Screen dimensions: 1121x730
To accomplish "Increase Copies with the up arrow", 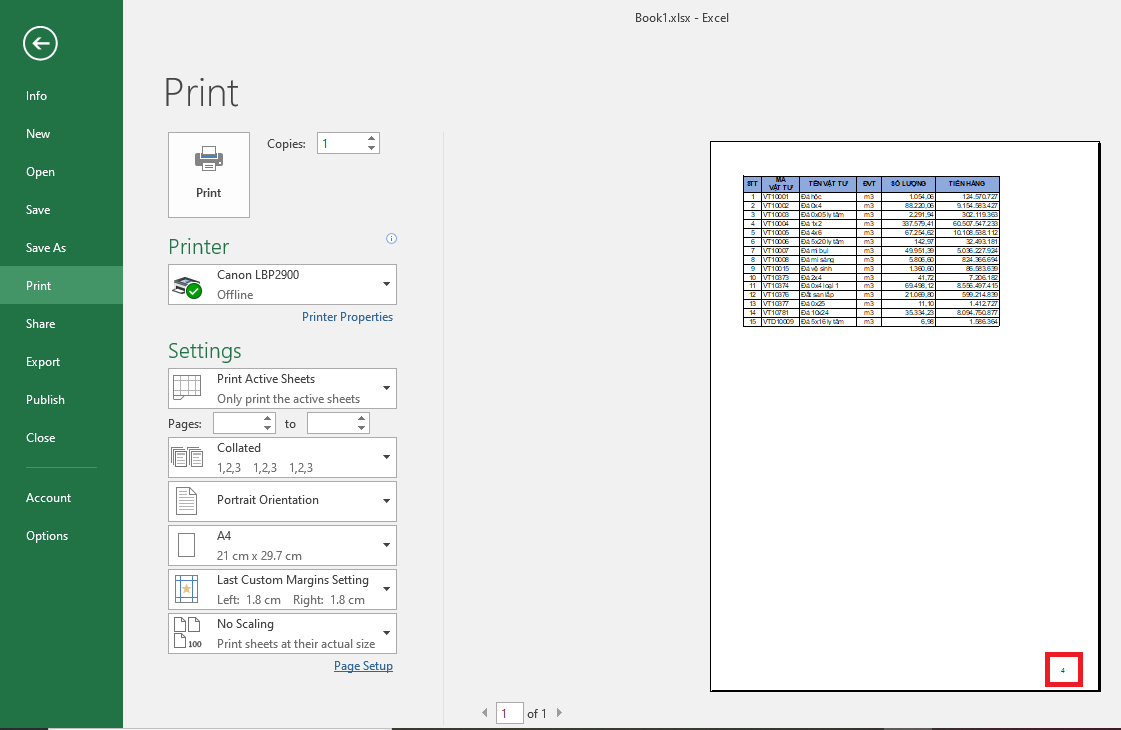I will (371, 139).
